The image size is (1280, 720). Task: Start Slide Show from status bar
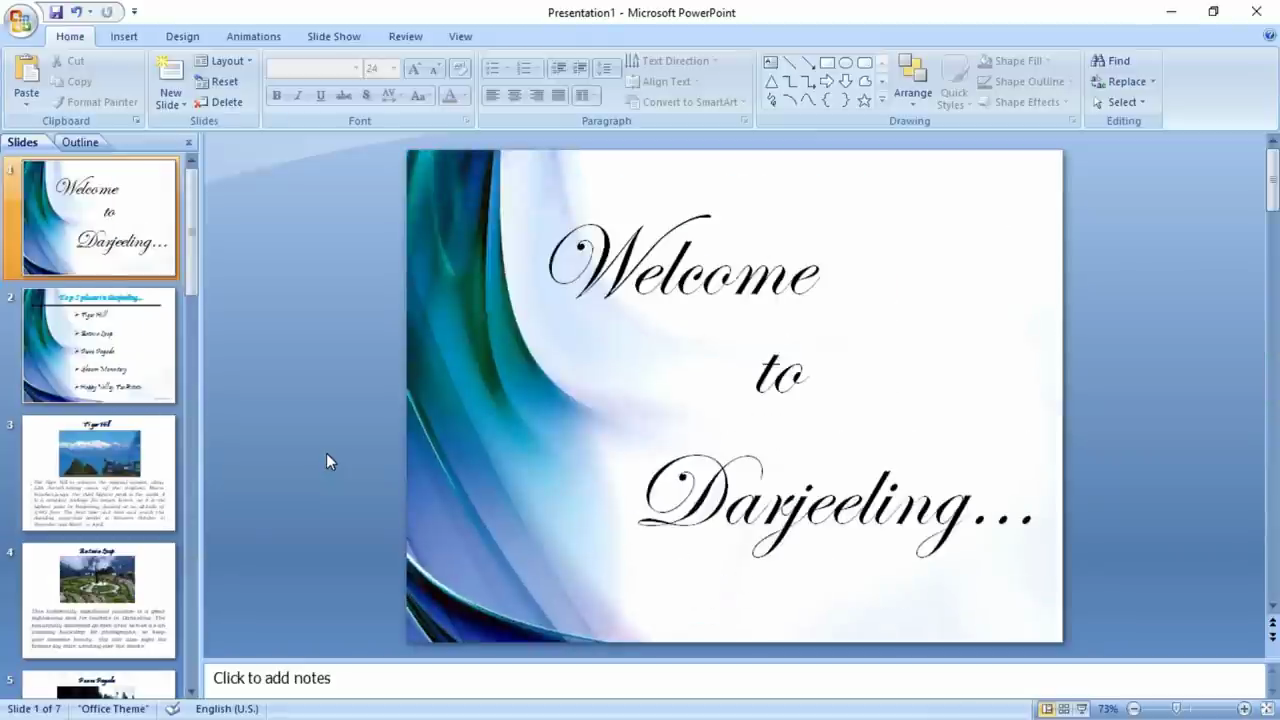tap(1082, 709)
